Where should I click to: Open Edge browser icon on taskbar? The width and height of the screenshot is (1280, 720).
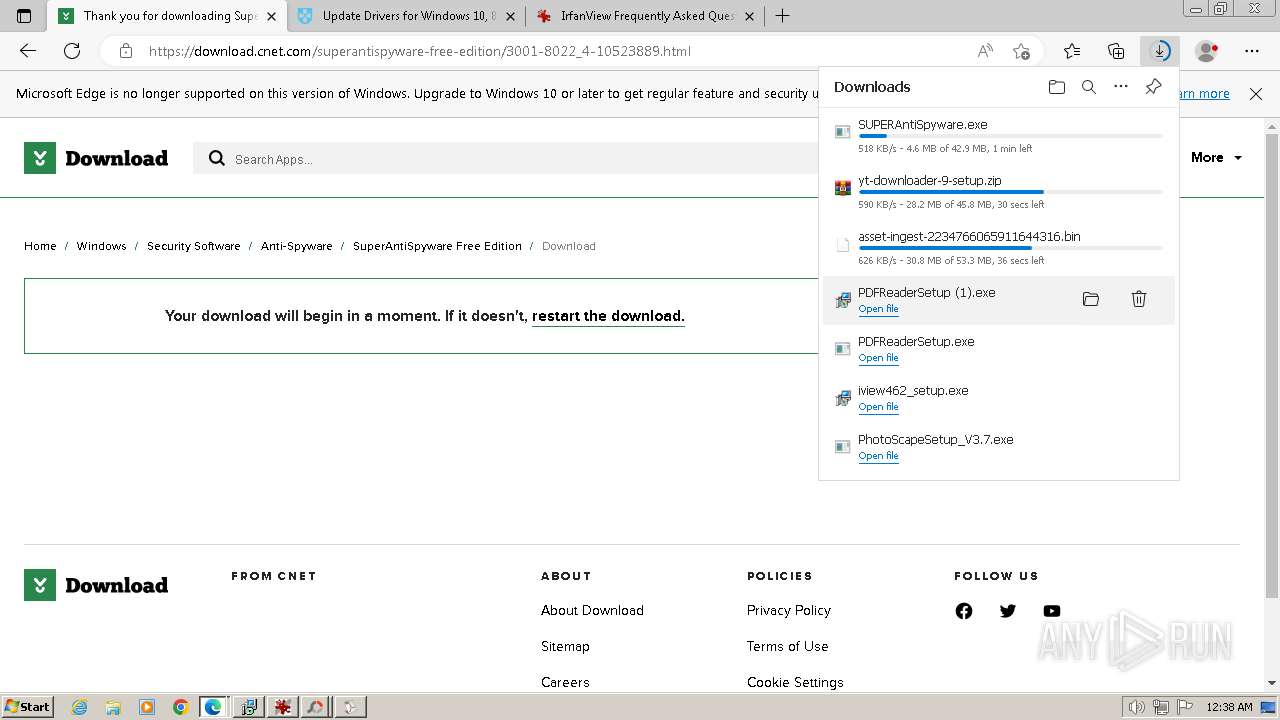click(x=213, y=707)
